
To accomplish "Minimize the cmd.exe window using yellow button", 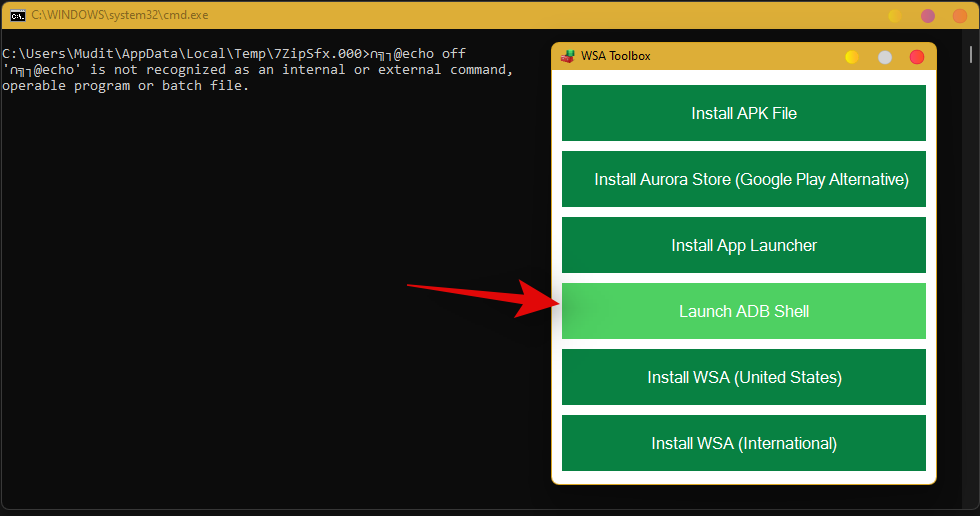I will pyautogui.click(x=895, y=16).
